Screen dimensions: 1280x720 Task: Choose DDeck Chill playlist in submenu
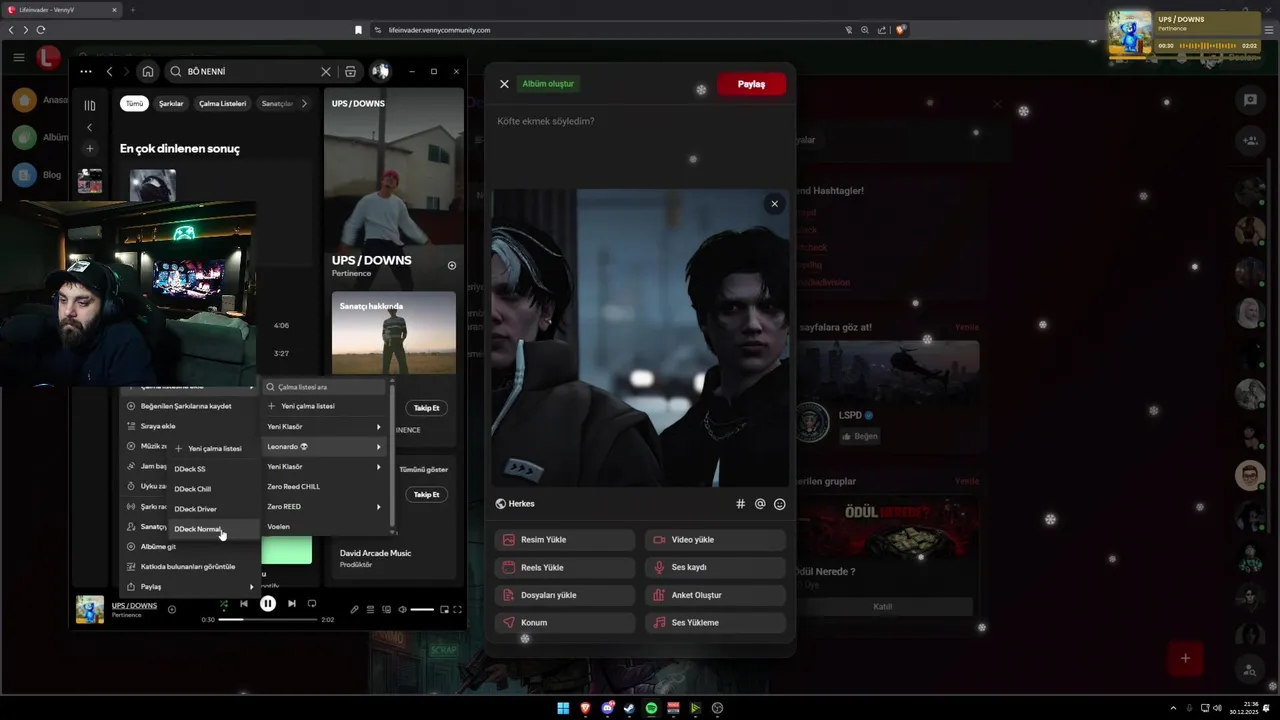pyautogui.click(x=213, y=489)
